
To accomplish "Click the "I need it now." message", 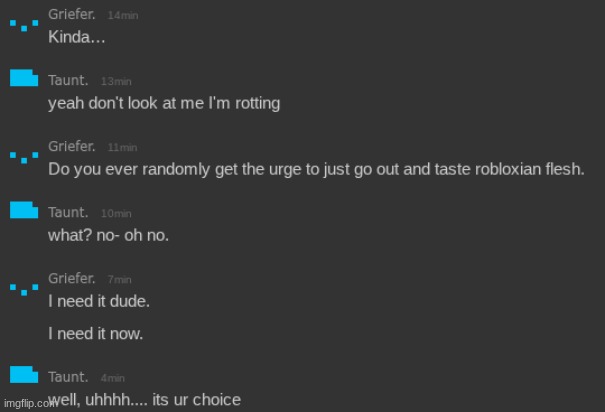I will pyautogui.click(x=95, y=333).
